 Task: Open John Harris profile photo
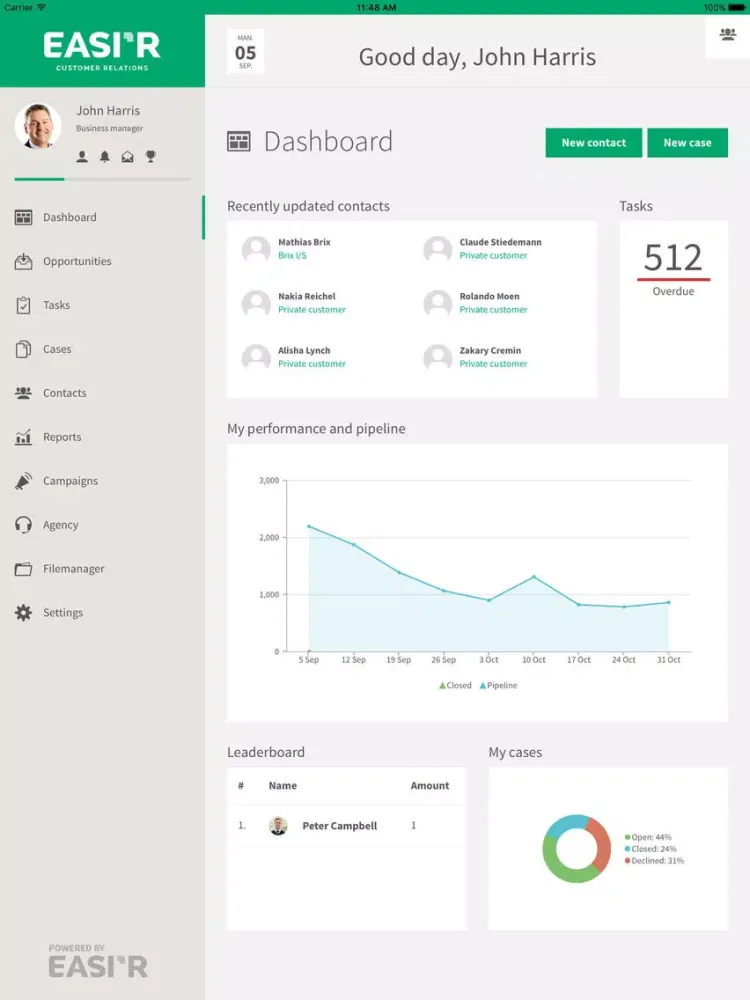pos(38,126)
